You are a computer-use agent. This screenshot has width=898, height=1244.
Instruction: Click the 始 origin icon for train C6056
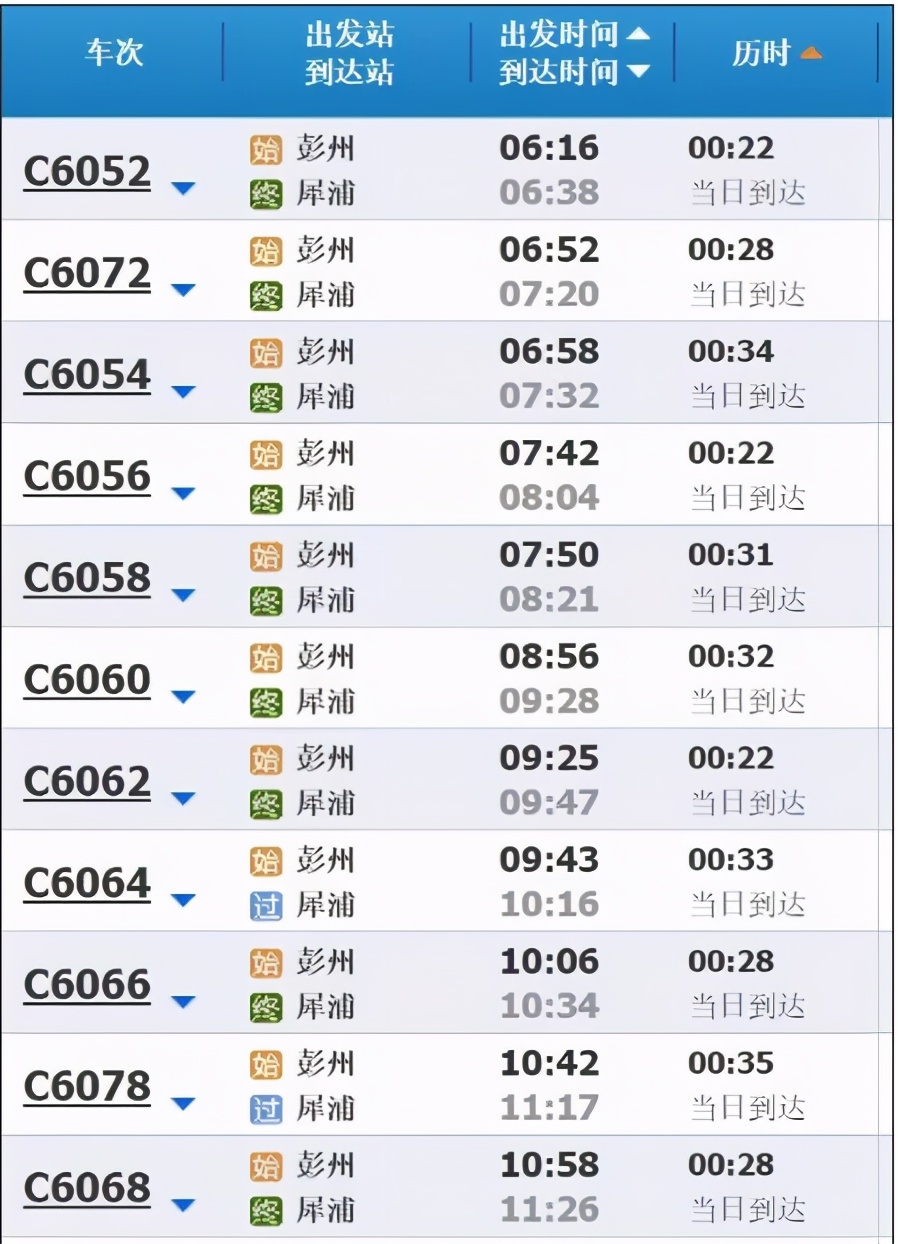pyautogui.click(x=265, y=455)
